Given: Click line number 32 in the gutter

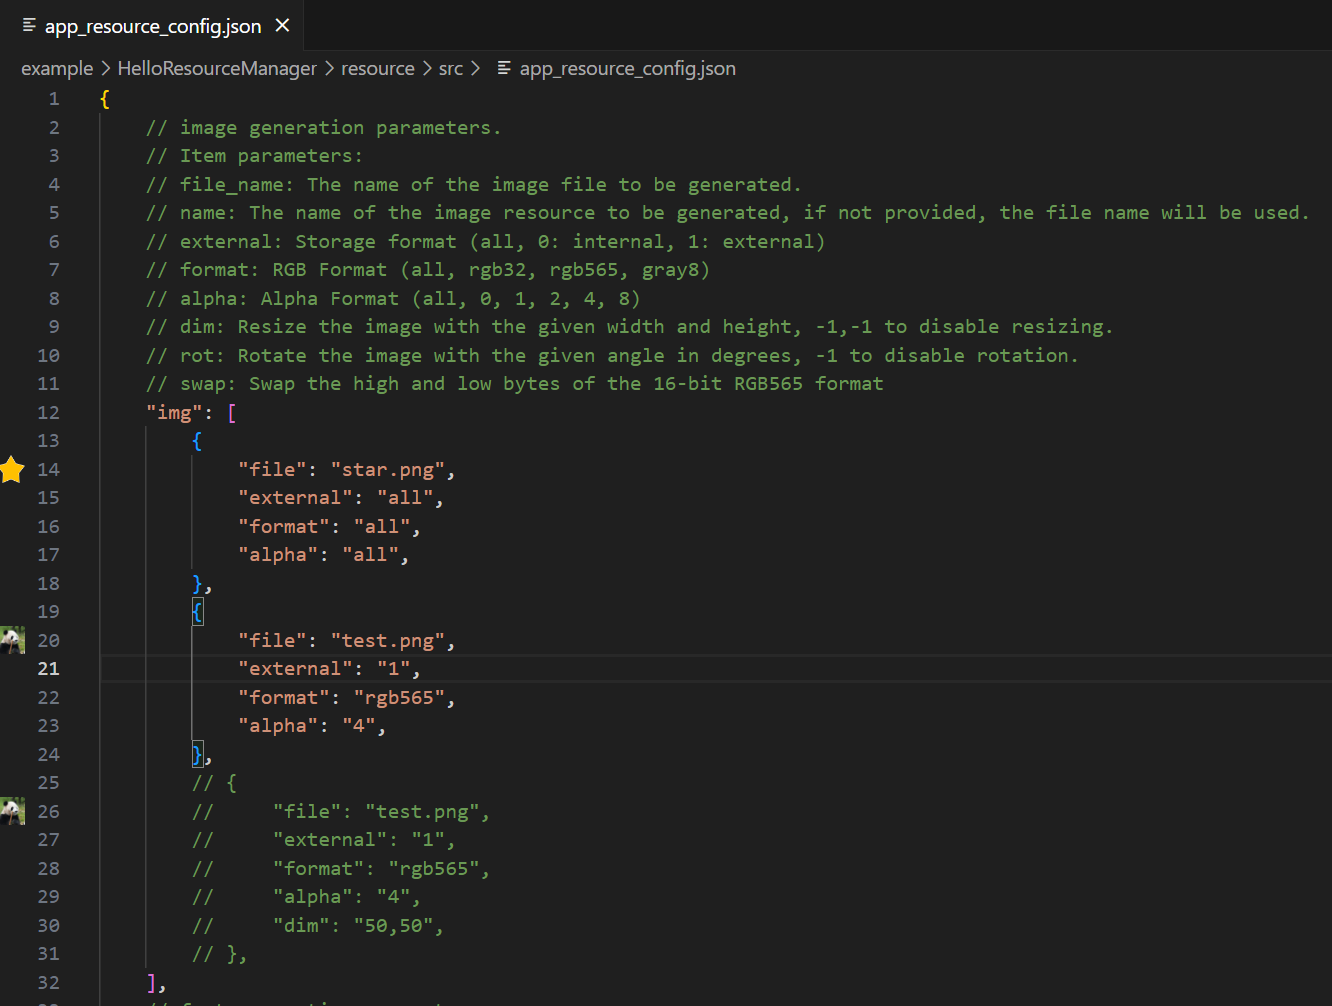Looking at the screenshot, I should (48, 982).
